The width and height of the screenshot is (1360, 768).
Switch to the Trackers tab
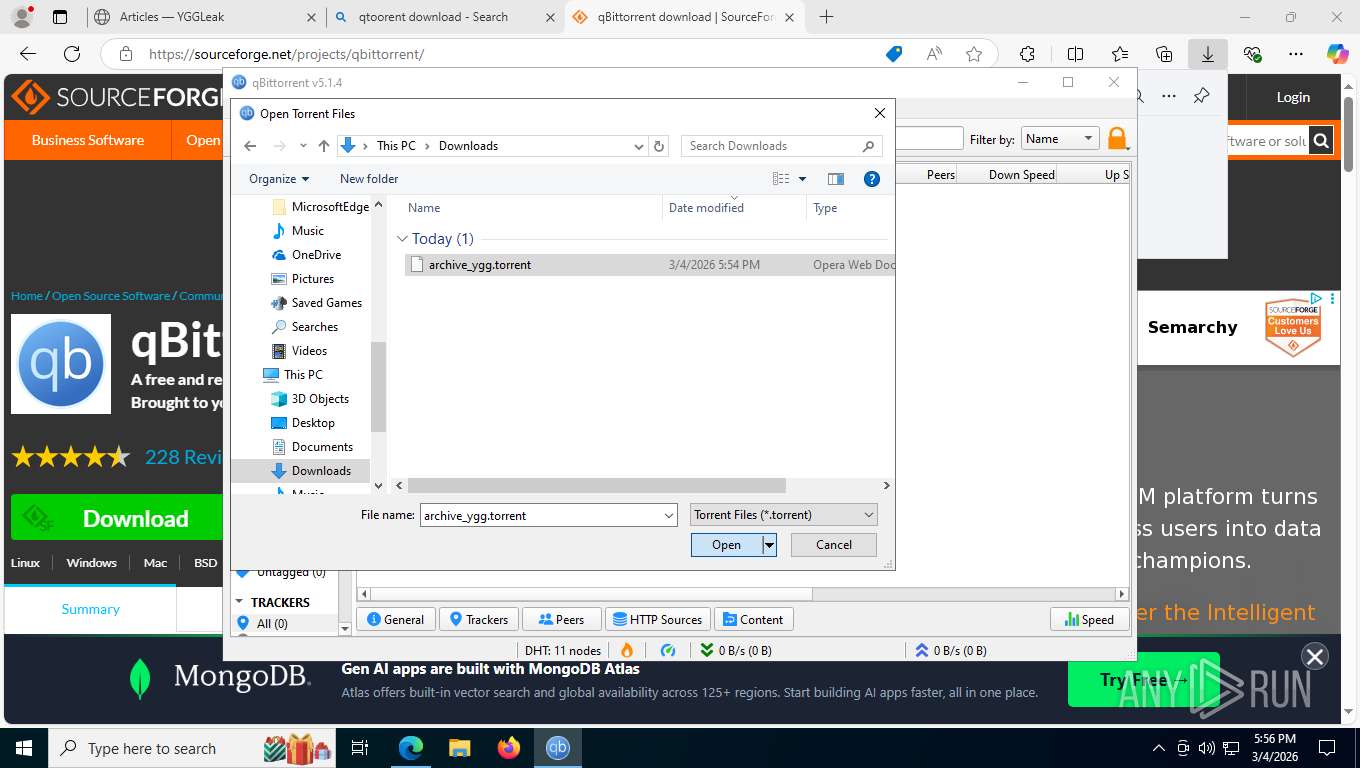(479, 620)
